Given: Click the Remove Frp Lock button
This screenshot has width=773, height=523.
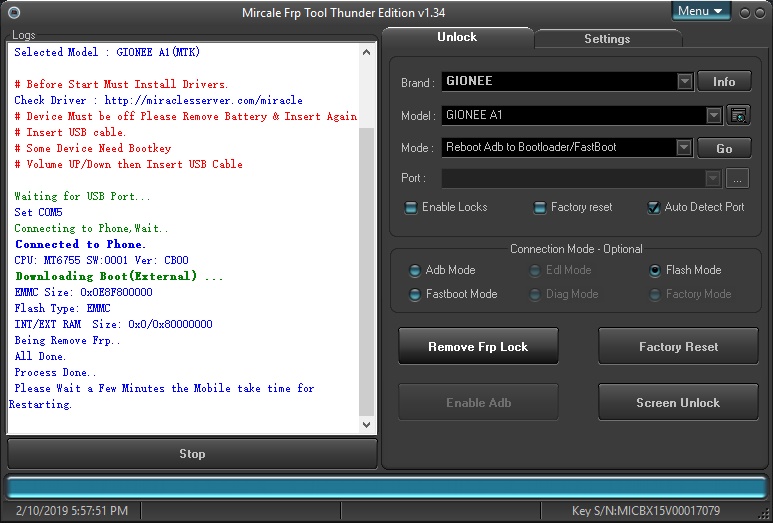Looking at the screenshot, I should click(x=478, y=347).
